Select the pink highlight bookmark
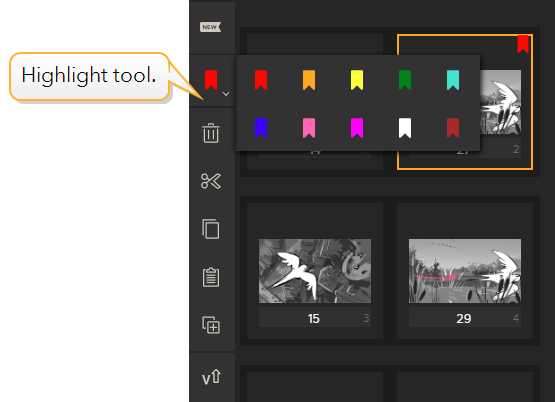The image size is (555, 402). [309, 128]
